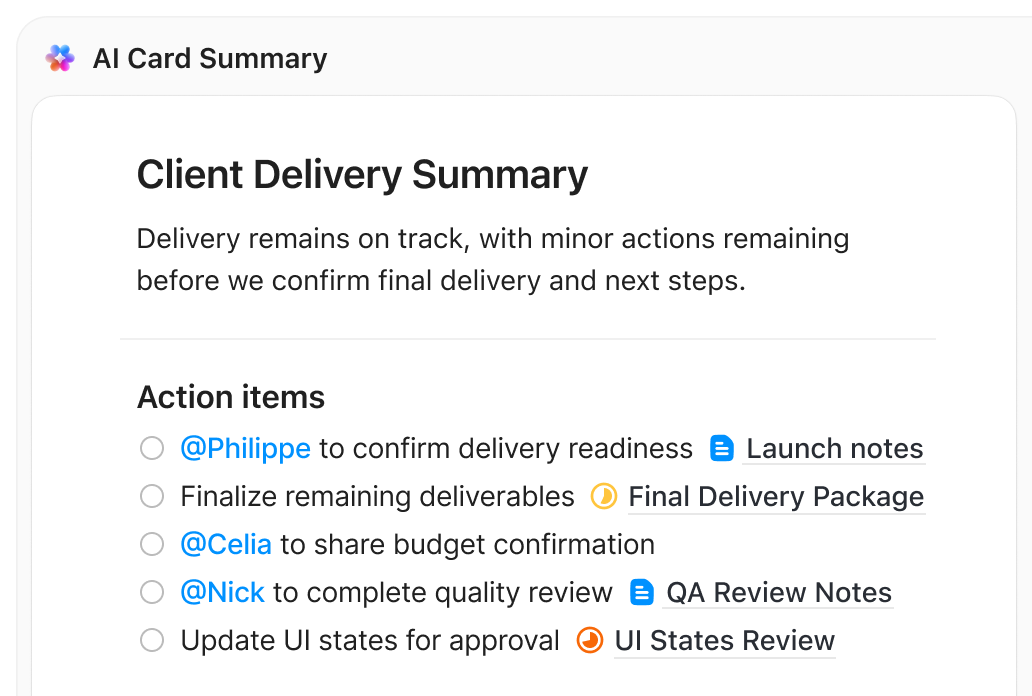Open the Final Delivery Package link
The width and height of the screenshot is (1032, 696).
pos(777,496)
